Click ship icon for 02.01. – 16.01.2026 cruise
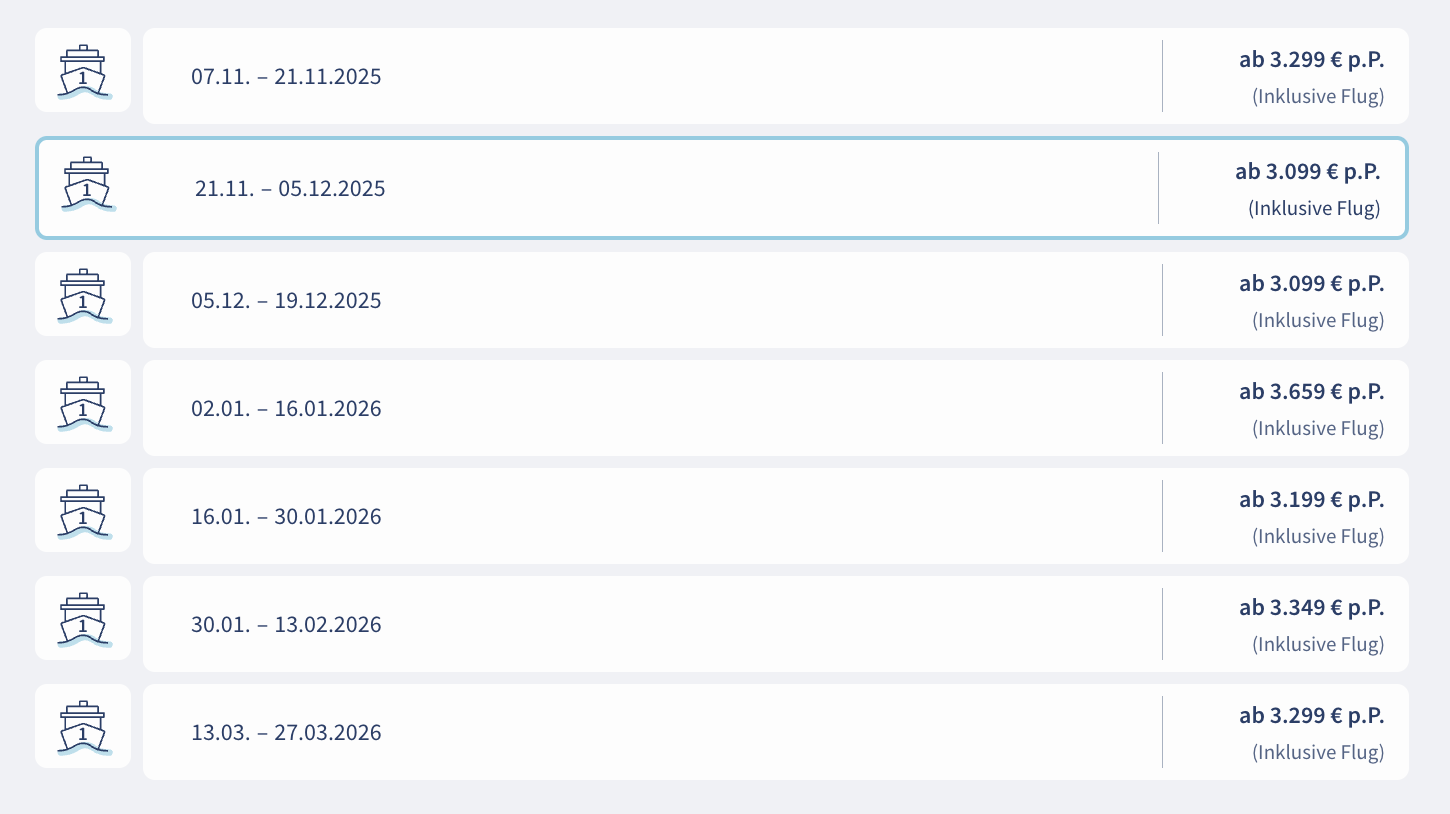The height and width of the screenshot is (814, 1450). (83, 403)
